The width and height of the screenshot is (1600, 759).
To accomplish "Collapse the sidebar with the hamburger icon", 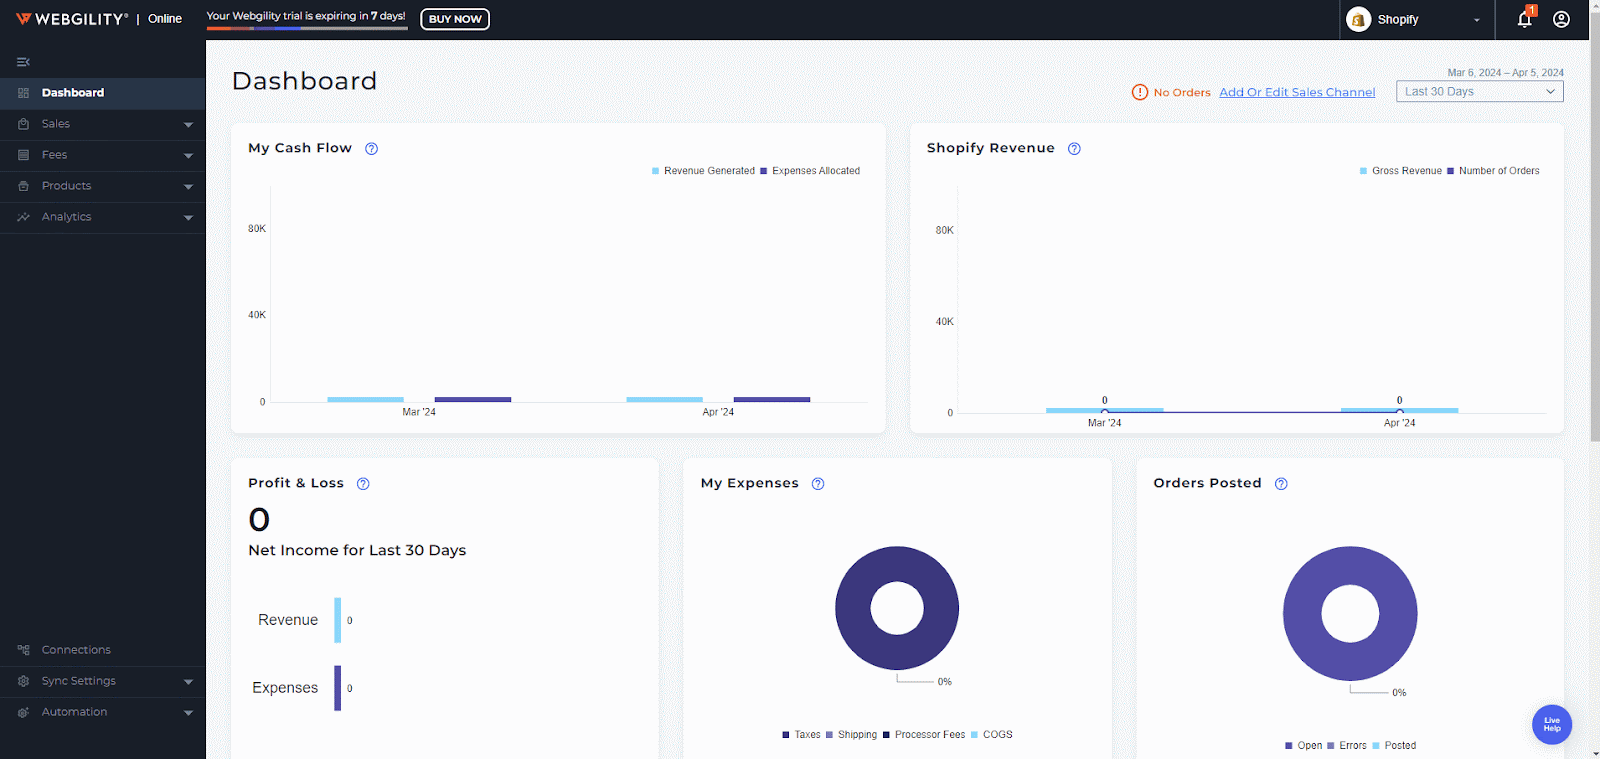I will (x=23, y=62).
